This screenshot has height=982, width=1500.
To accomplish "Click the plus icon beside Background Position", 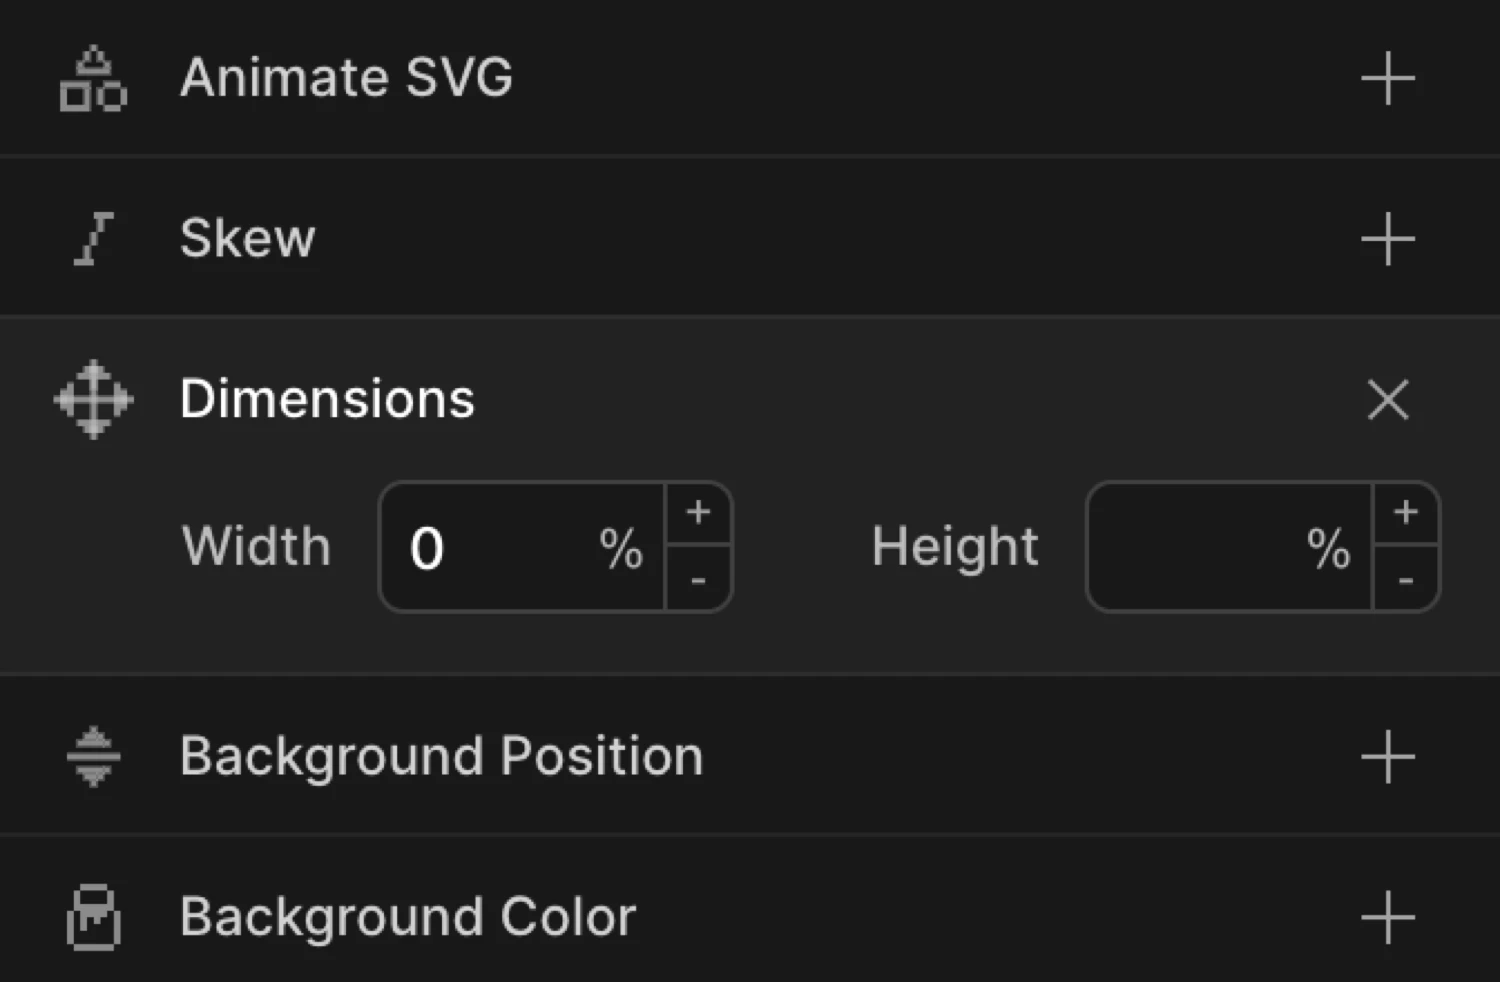I will 1387,757.
